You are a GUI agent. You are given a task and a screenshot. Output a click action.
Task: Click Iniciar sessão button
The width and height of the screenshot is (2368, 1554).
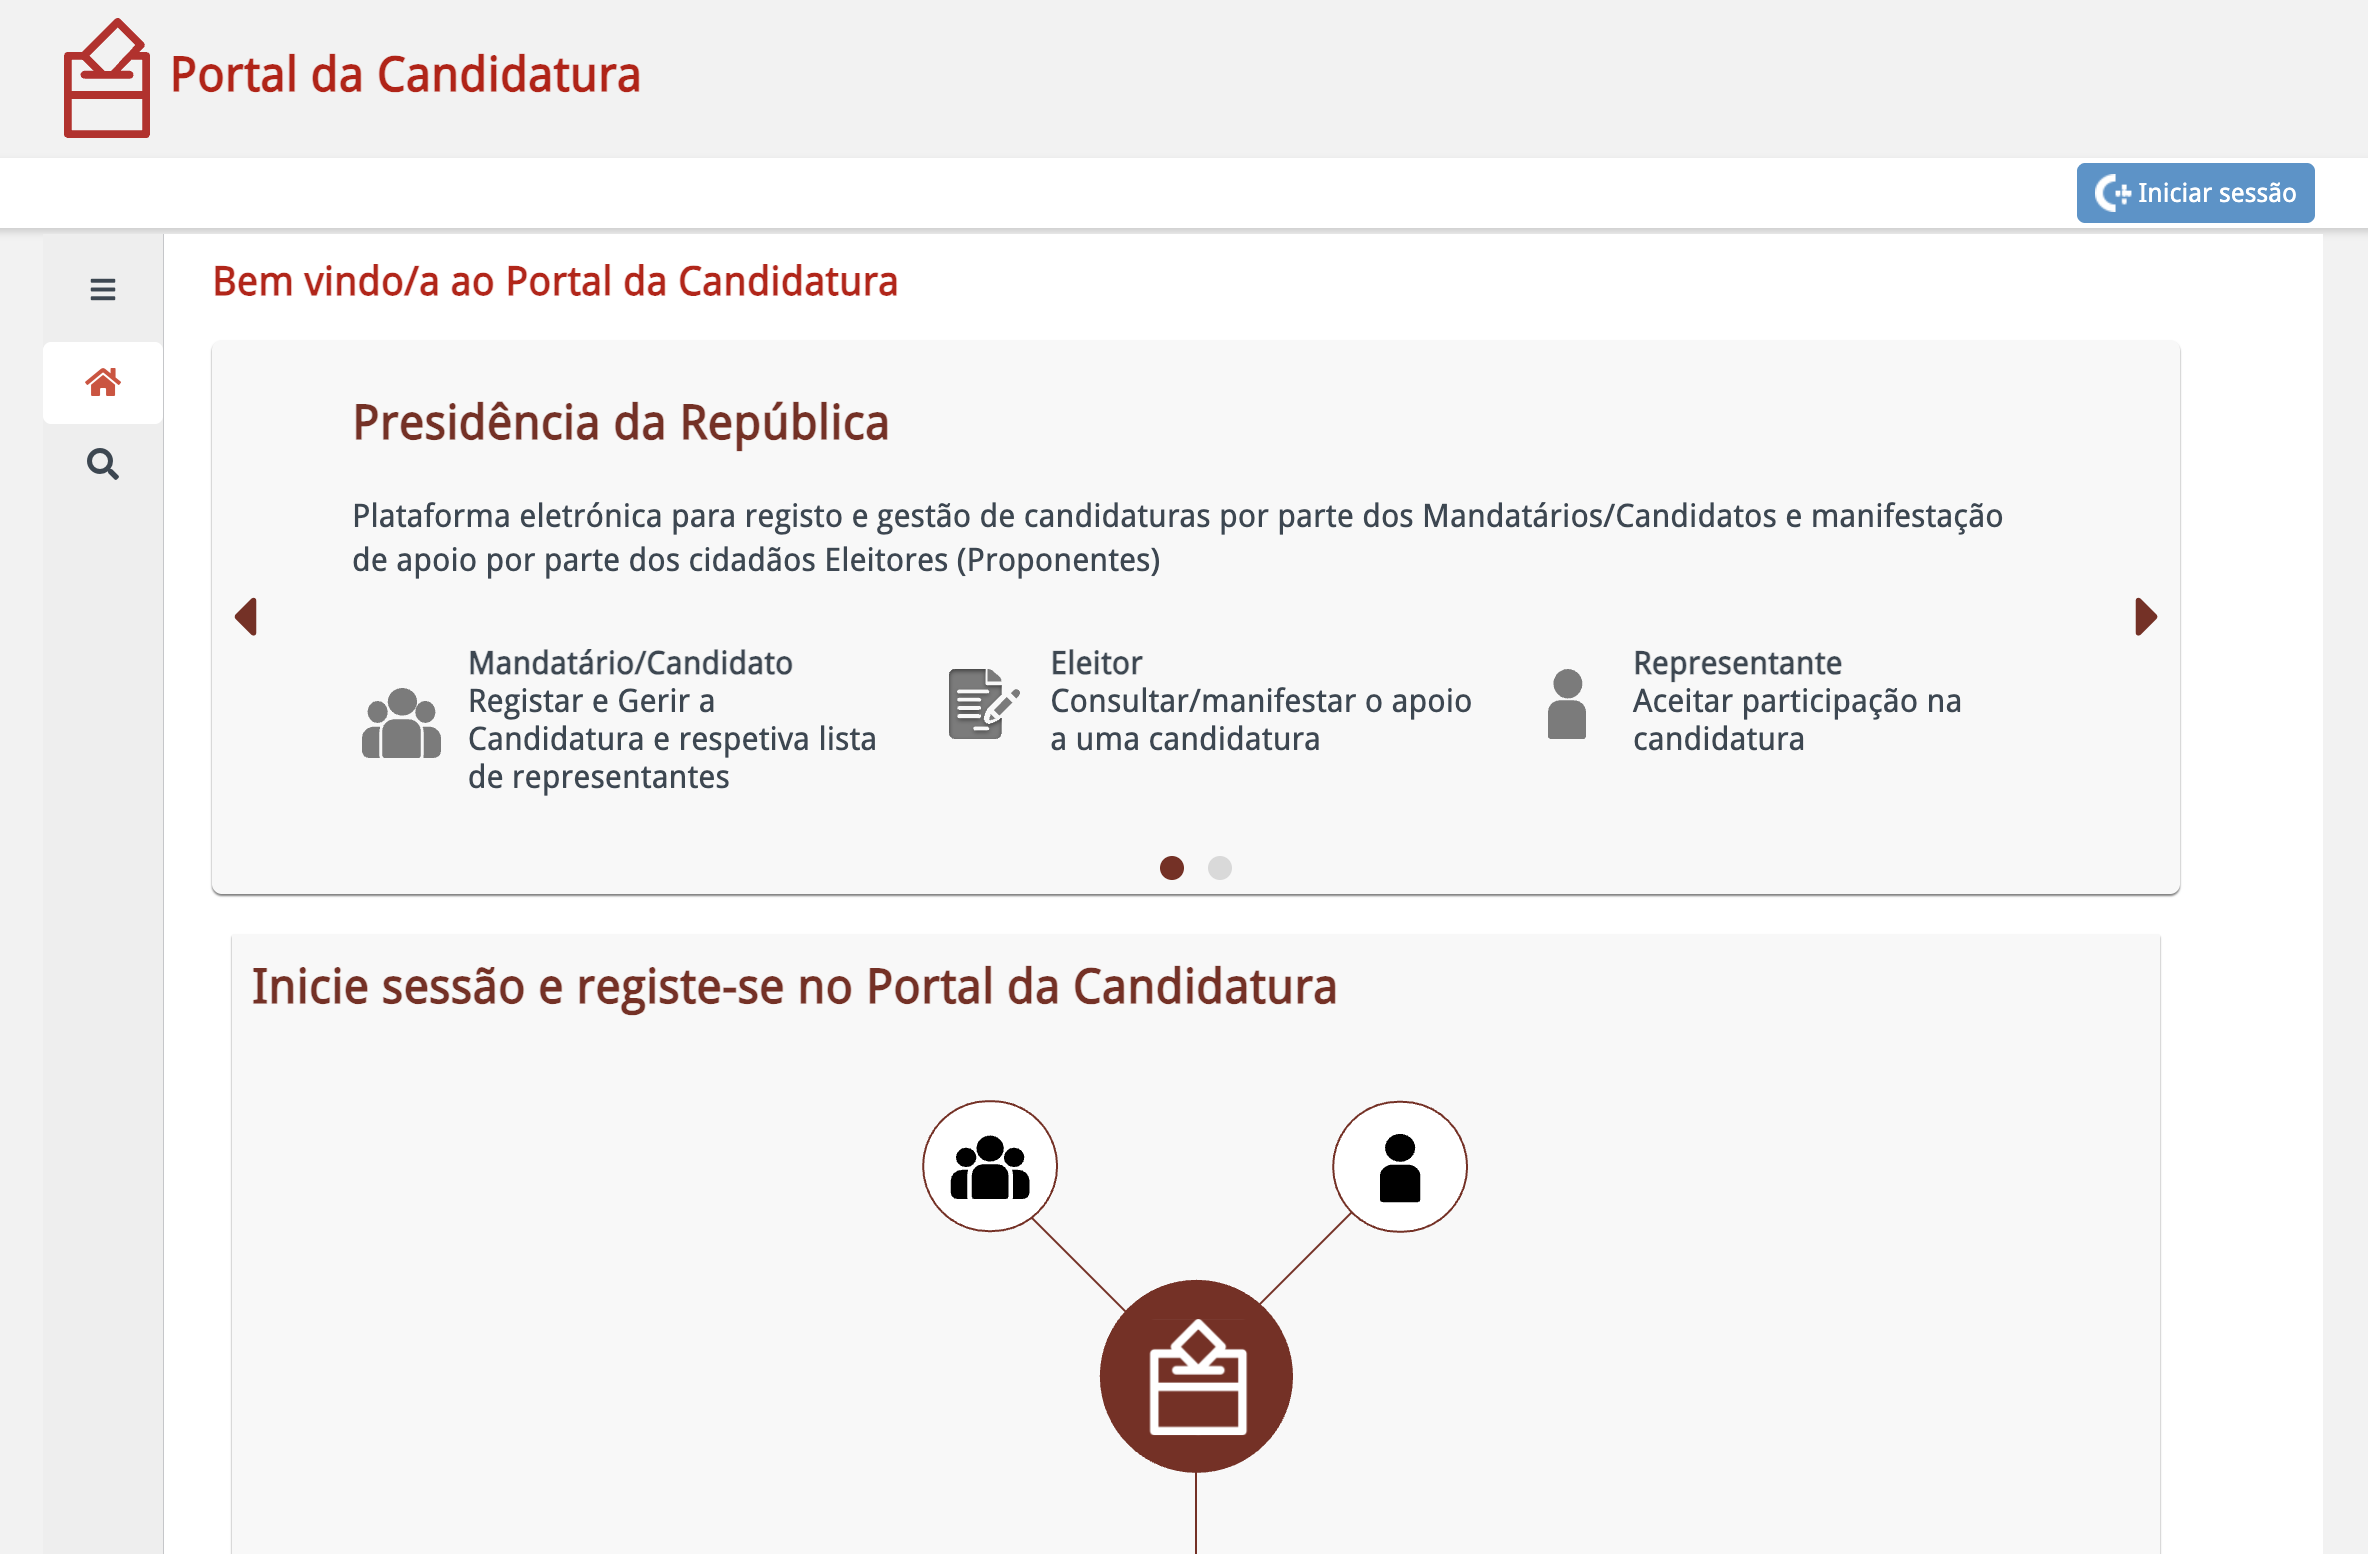(2195, 193)
